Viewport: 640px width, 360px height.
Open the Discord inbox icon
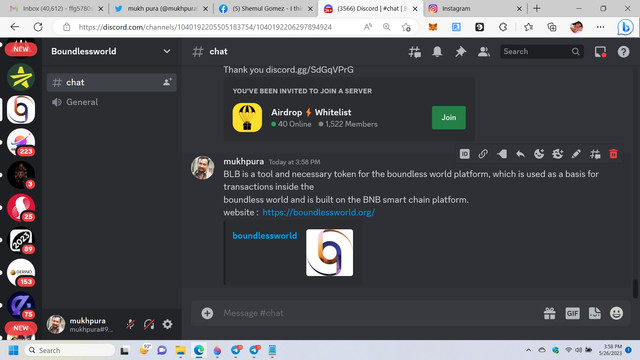[x=600, y=52]
